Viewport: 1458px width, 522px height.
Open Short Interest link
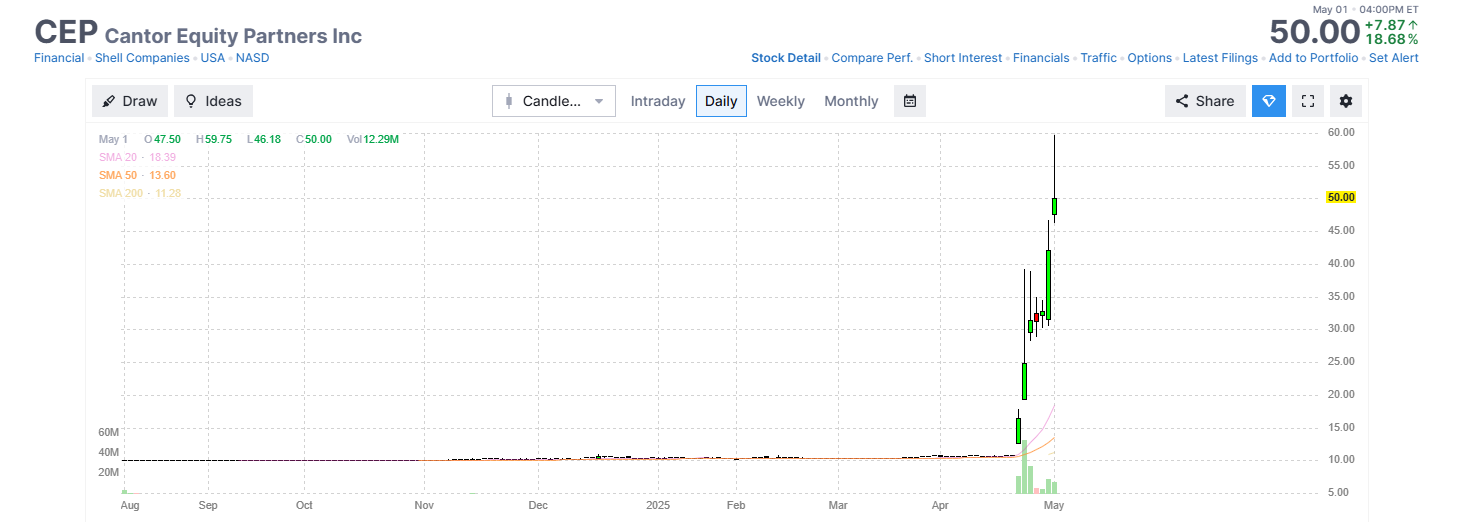tap(963, 58)
